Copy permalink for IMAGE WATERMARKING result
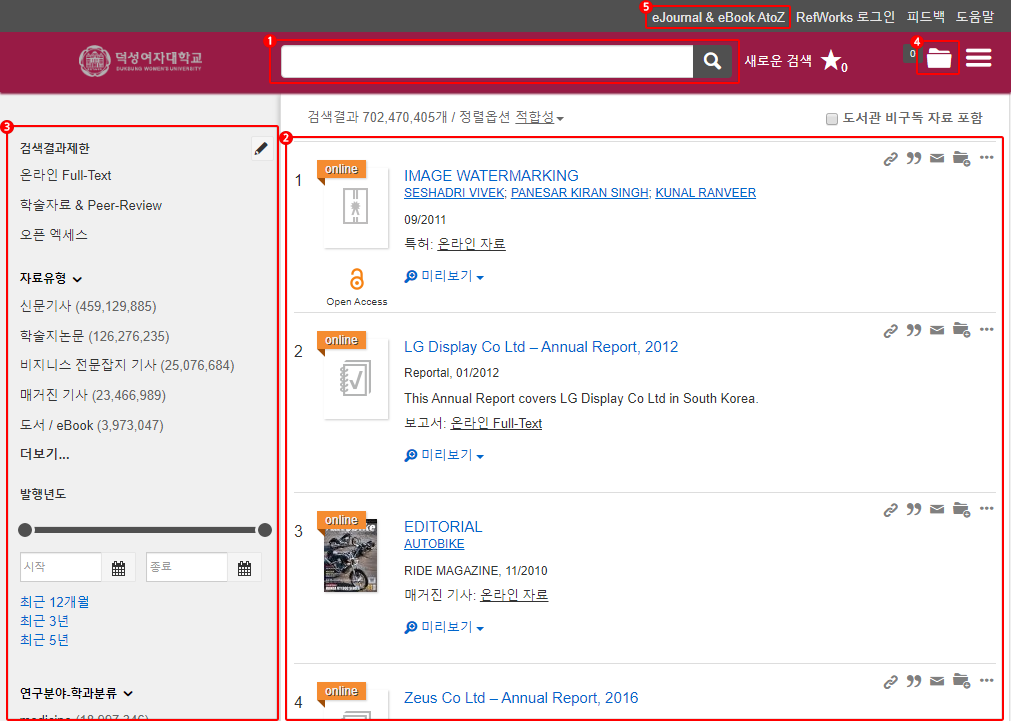Screen dimensions: 1011x721 click(890, 158)
